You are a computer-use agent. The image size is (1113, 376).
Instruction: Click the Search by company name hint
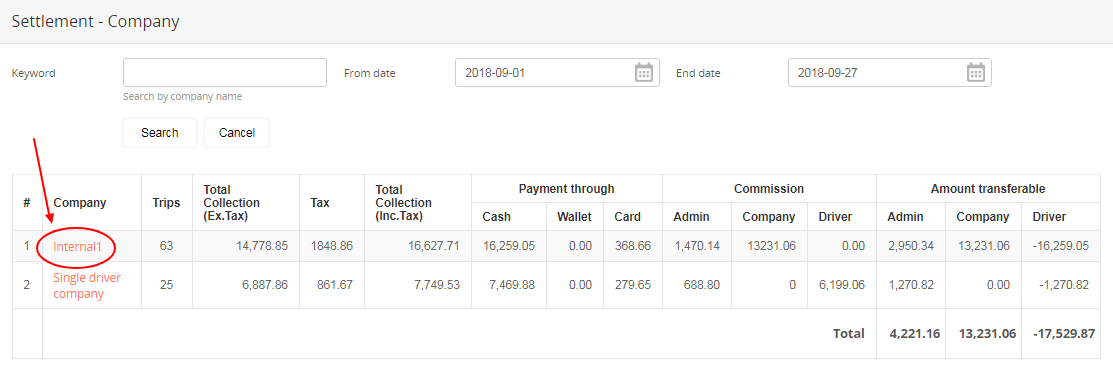coord(182,96)
